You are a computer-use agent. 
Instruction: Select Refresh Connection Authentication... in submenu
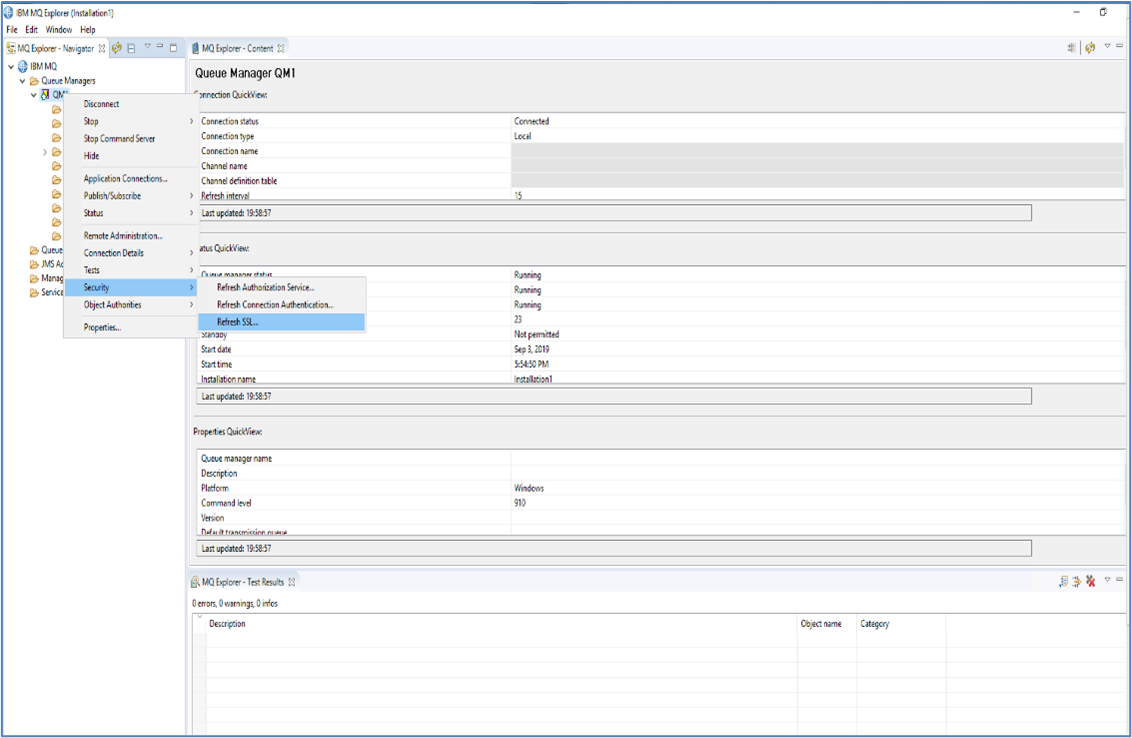pyautogui.click(x=282, y=305)
